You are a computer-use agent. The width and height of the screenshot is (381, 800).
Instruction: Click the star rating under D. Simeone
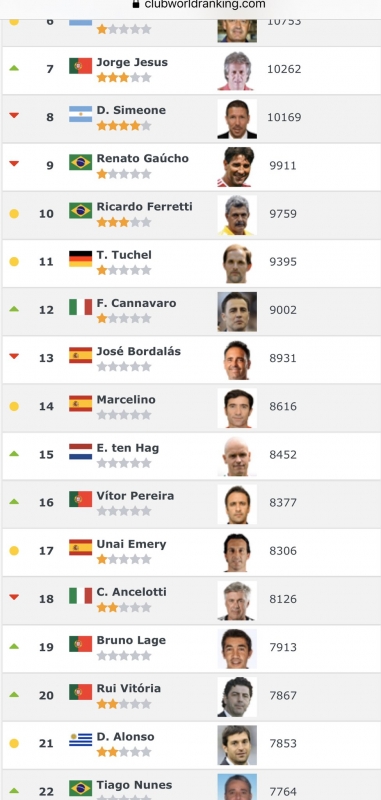pyautogui.click(x=124, y=126)
